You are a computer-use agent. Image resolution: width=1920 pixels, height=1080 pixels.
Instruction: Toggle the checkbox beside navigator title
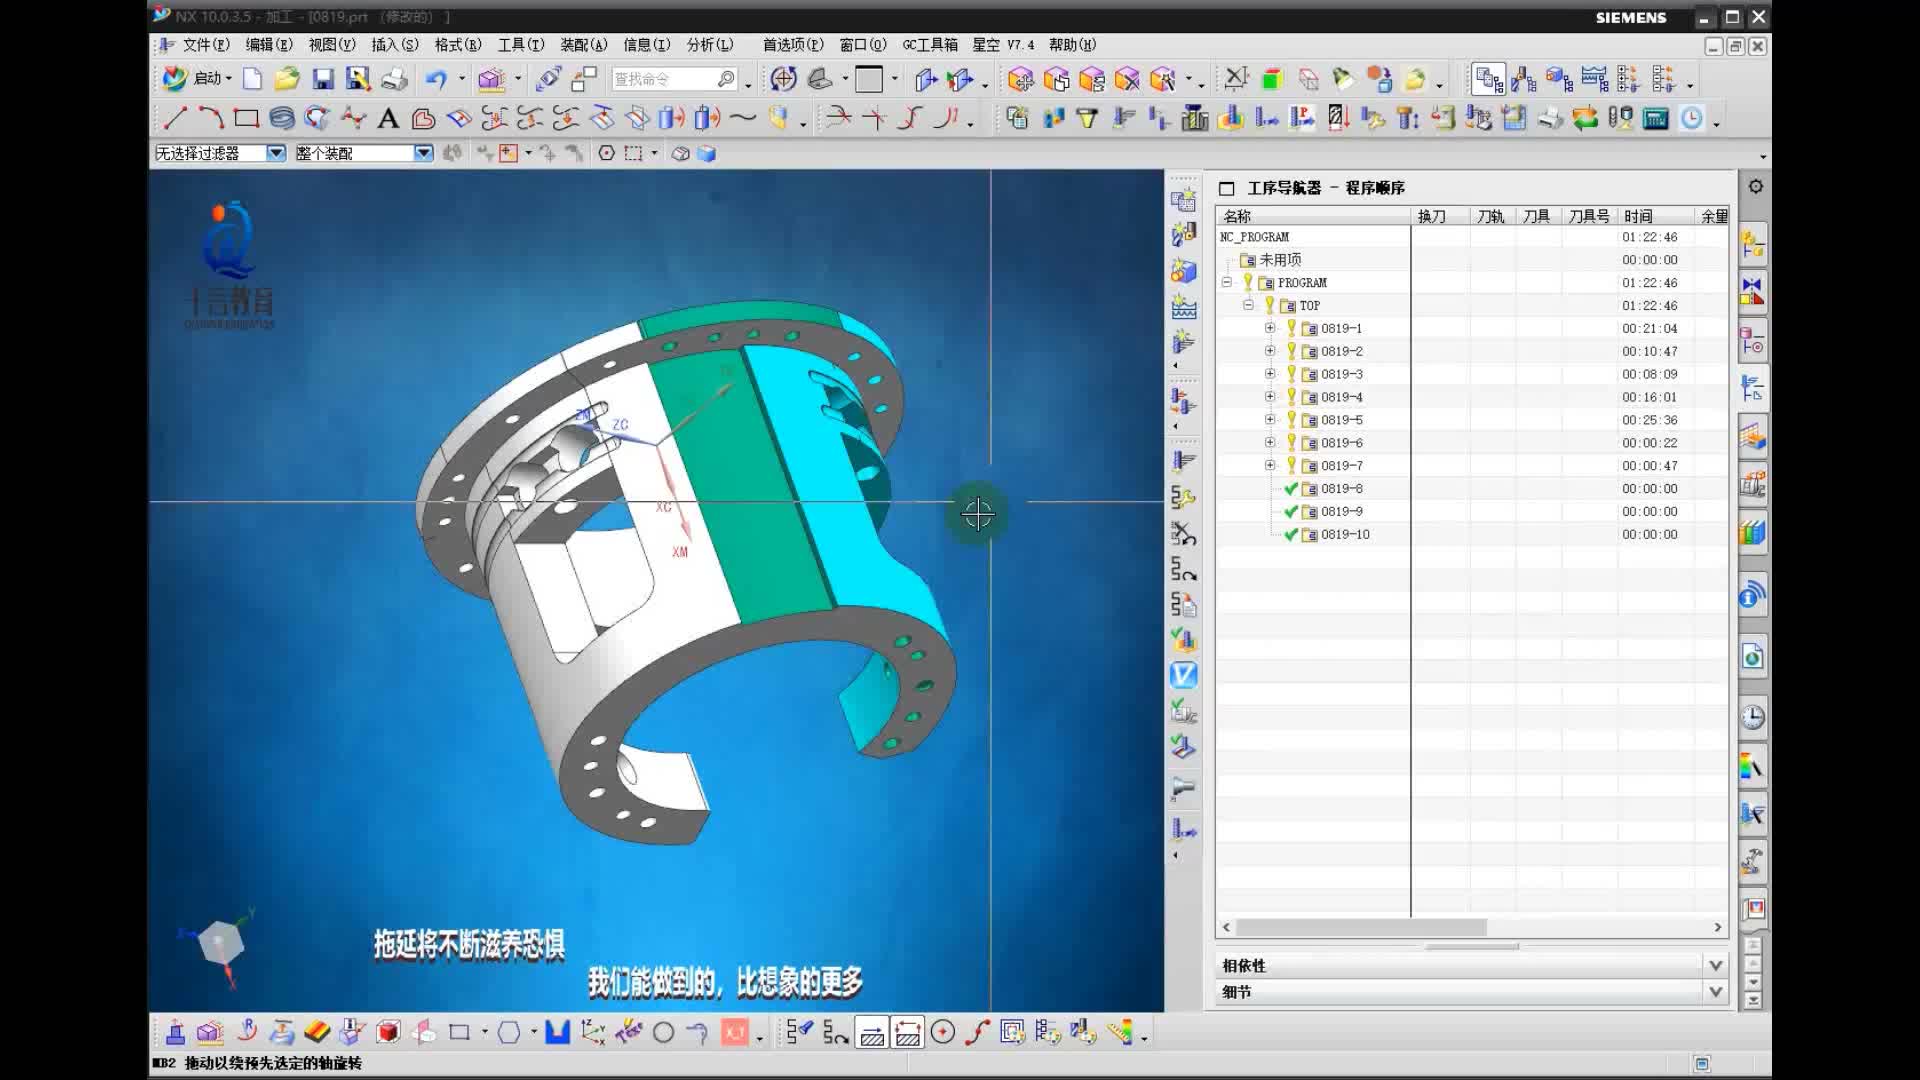1227,188
